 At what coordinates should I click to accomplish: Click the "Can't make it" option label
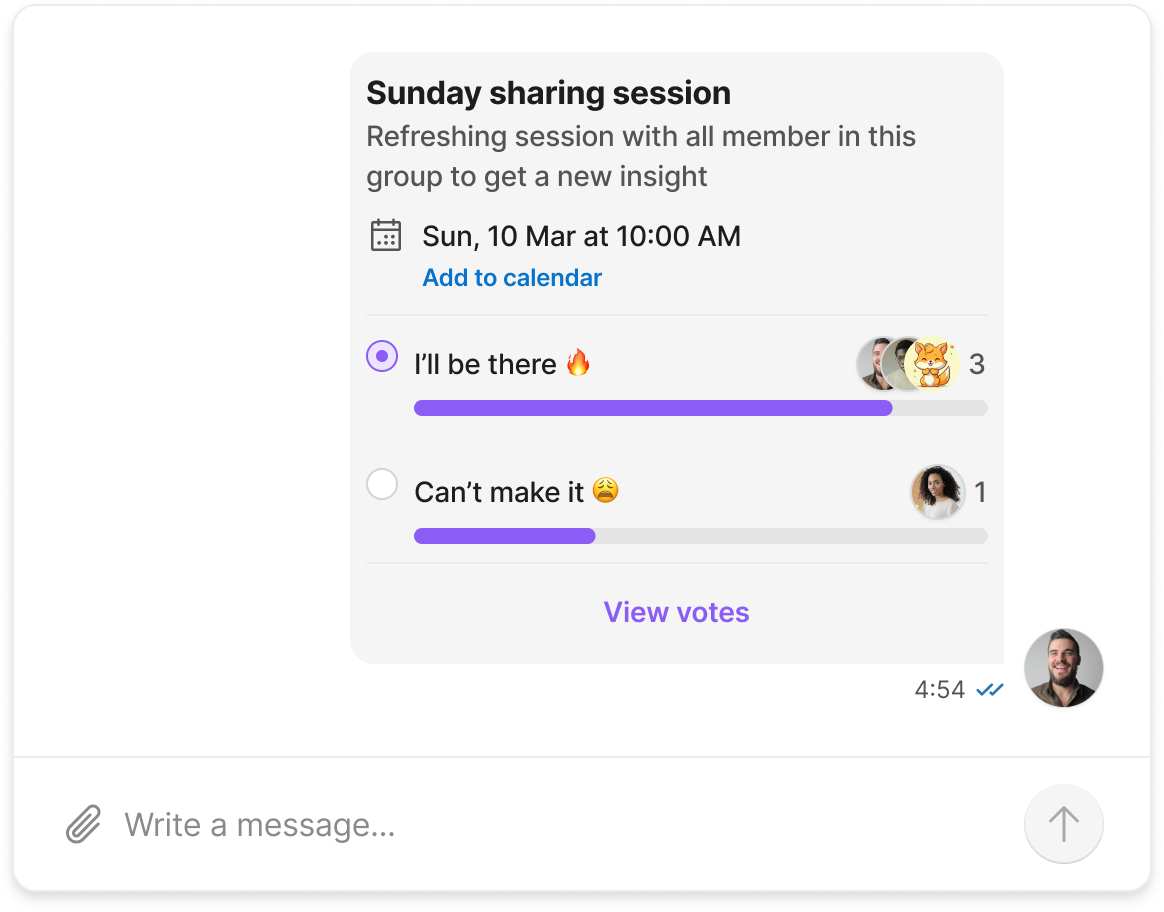pyautogui.click(x=499, y=492)
